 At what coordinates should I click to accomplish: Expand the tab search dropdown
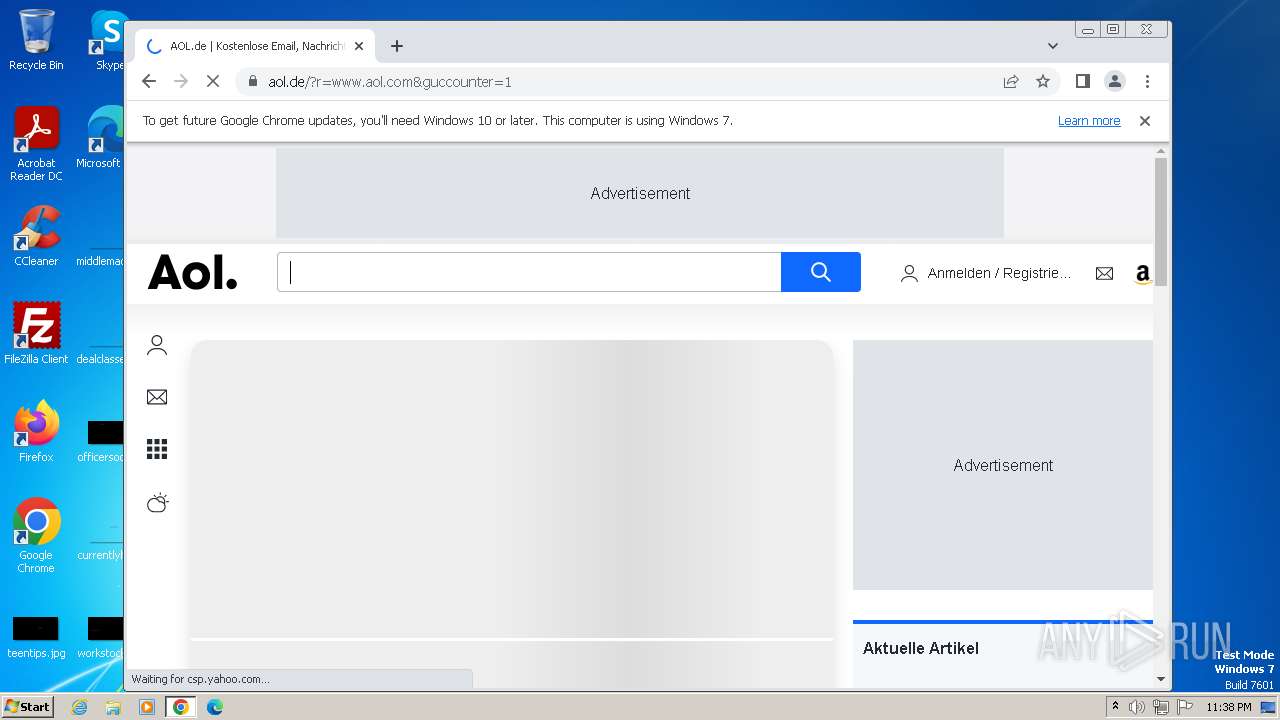click(1053, 46)
